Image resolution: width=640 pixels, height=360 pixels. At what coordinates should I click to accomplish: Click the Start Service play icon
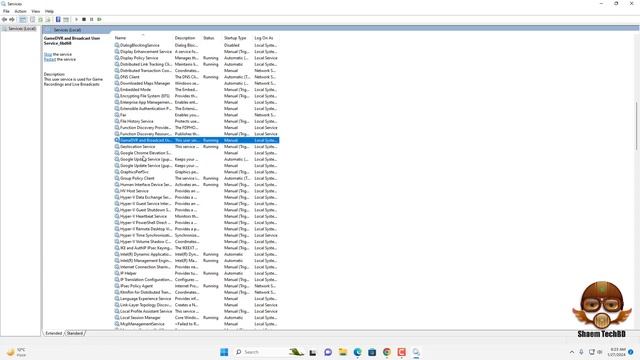tap(76, 20)
